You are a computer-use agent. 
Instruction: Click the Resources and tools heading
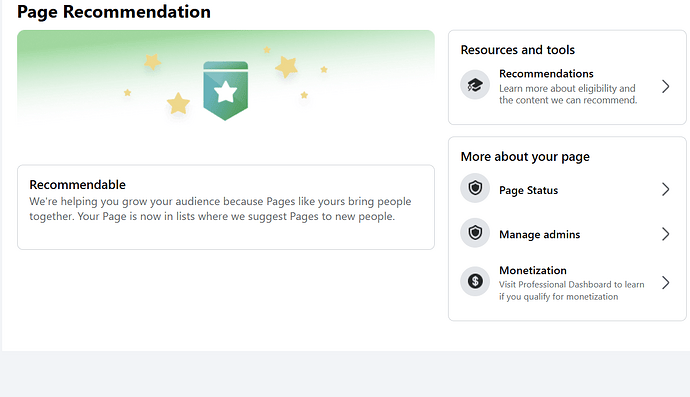tap(518, 50)
